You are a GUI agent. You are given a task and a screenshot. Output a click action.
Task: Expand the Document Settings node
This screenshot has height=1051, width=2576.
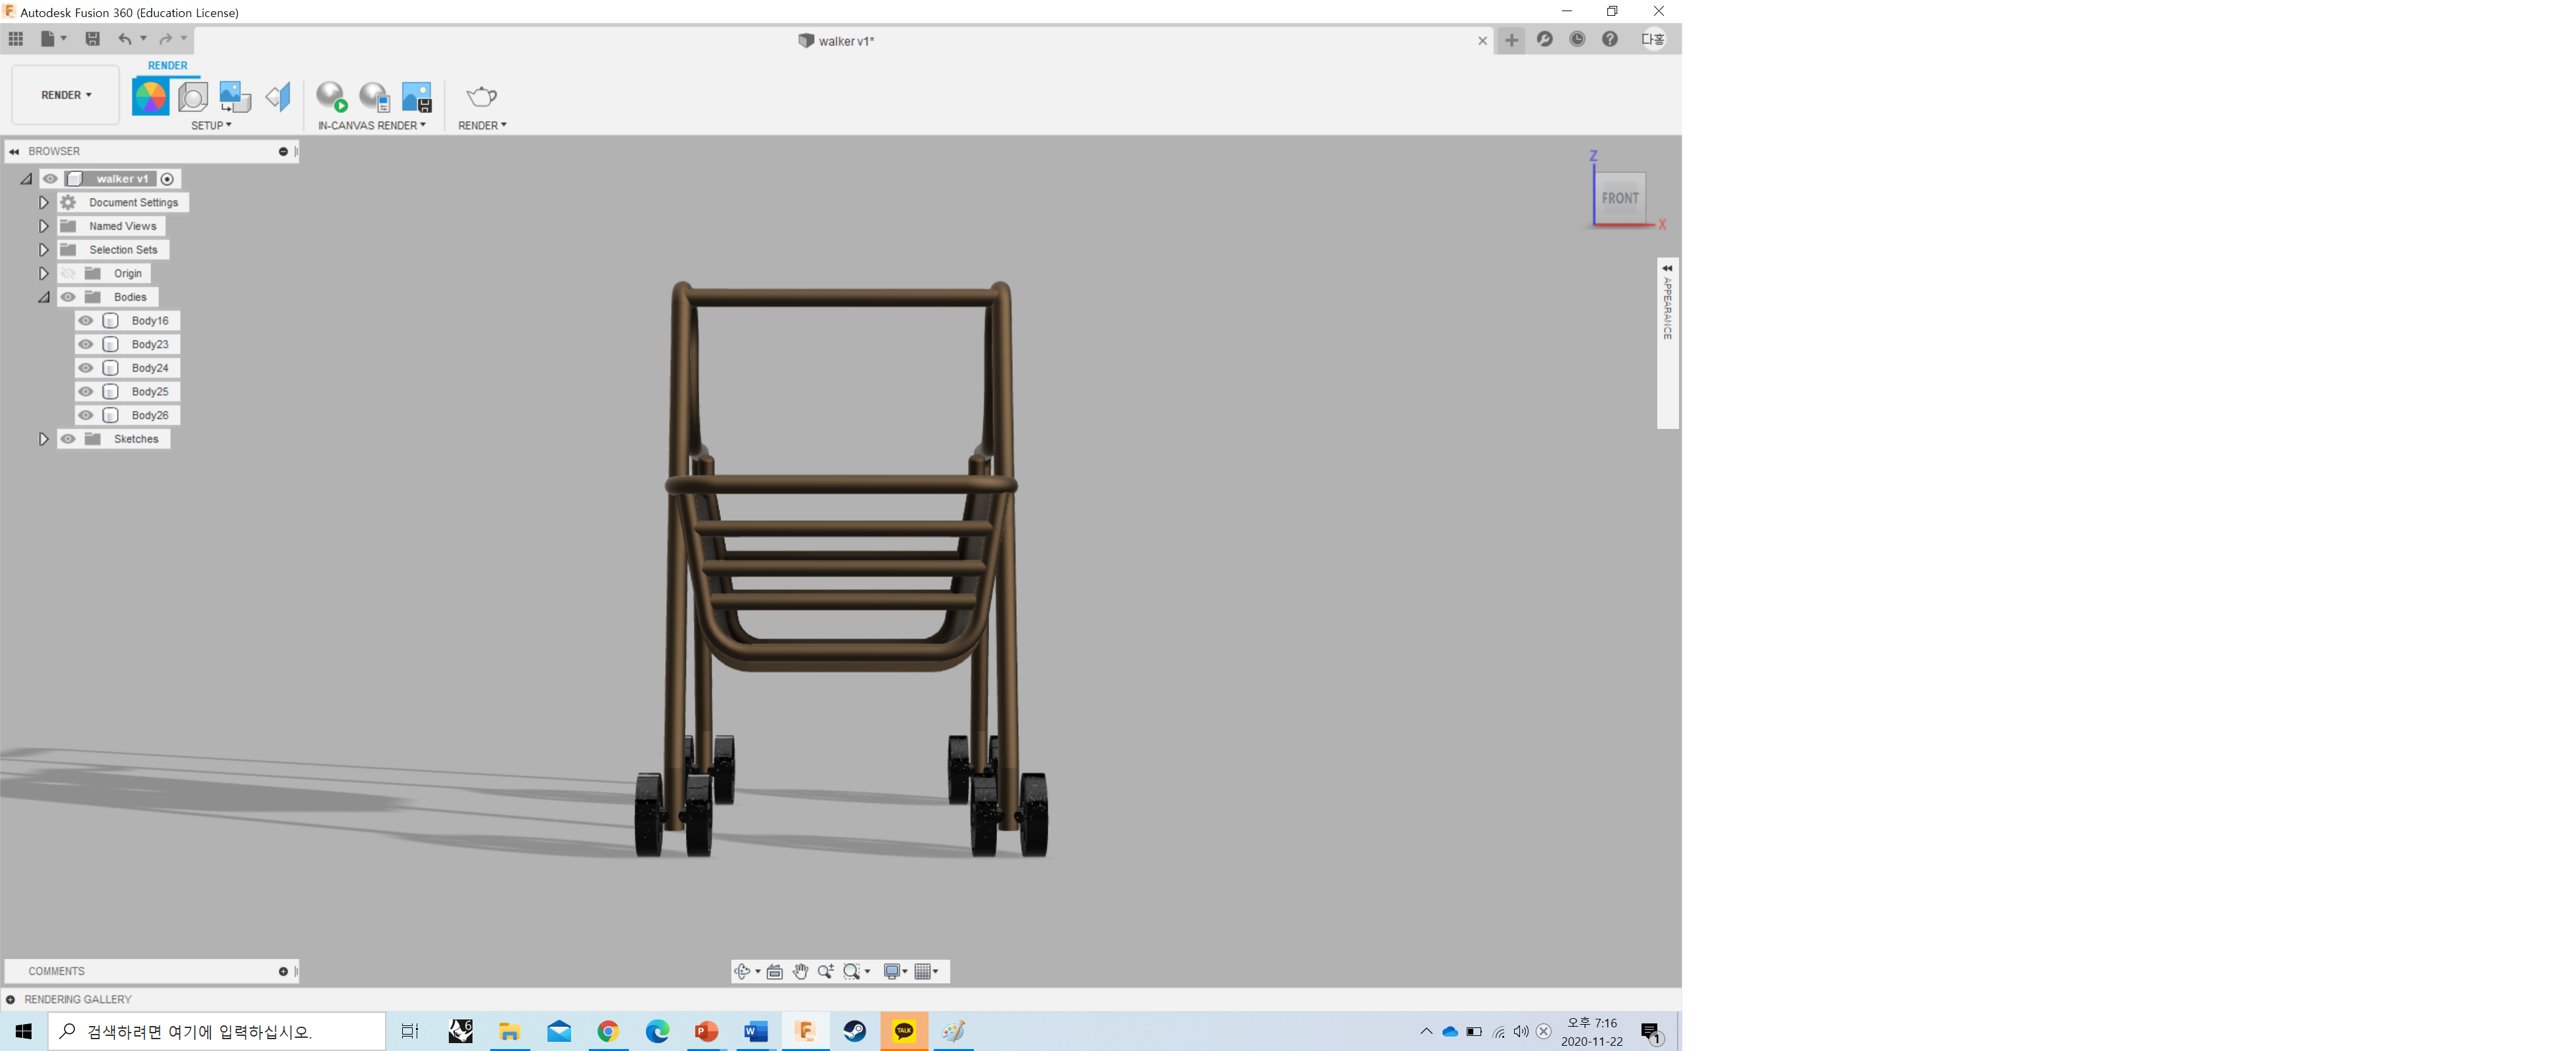pyautogui.click(x=43, y=203)
